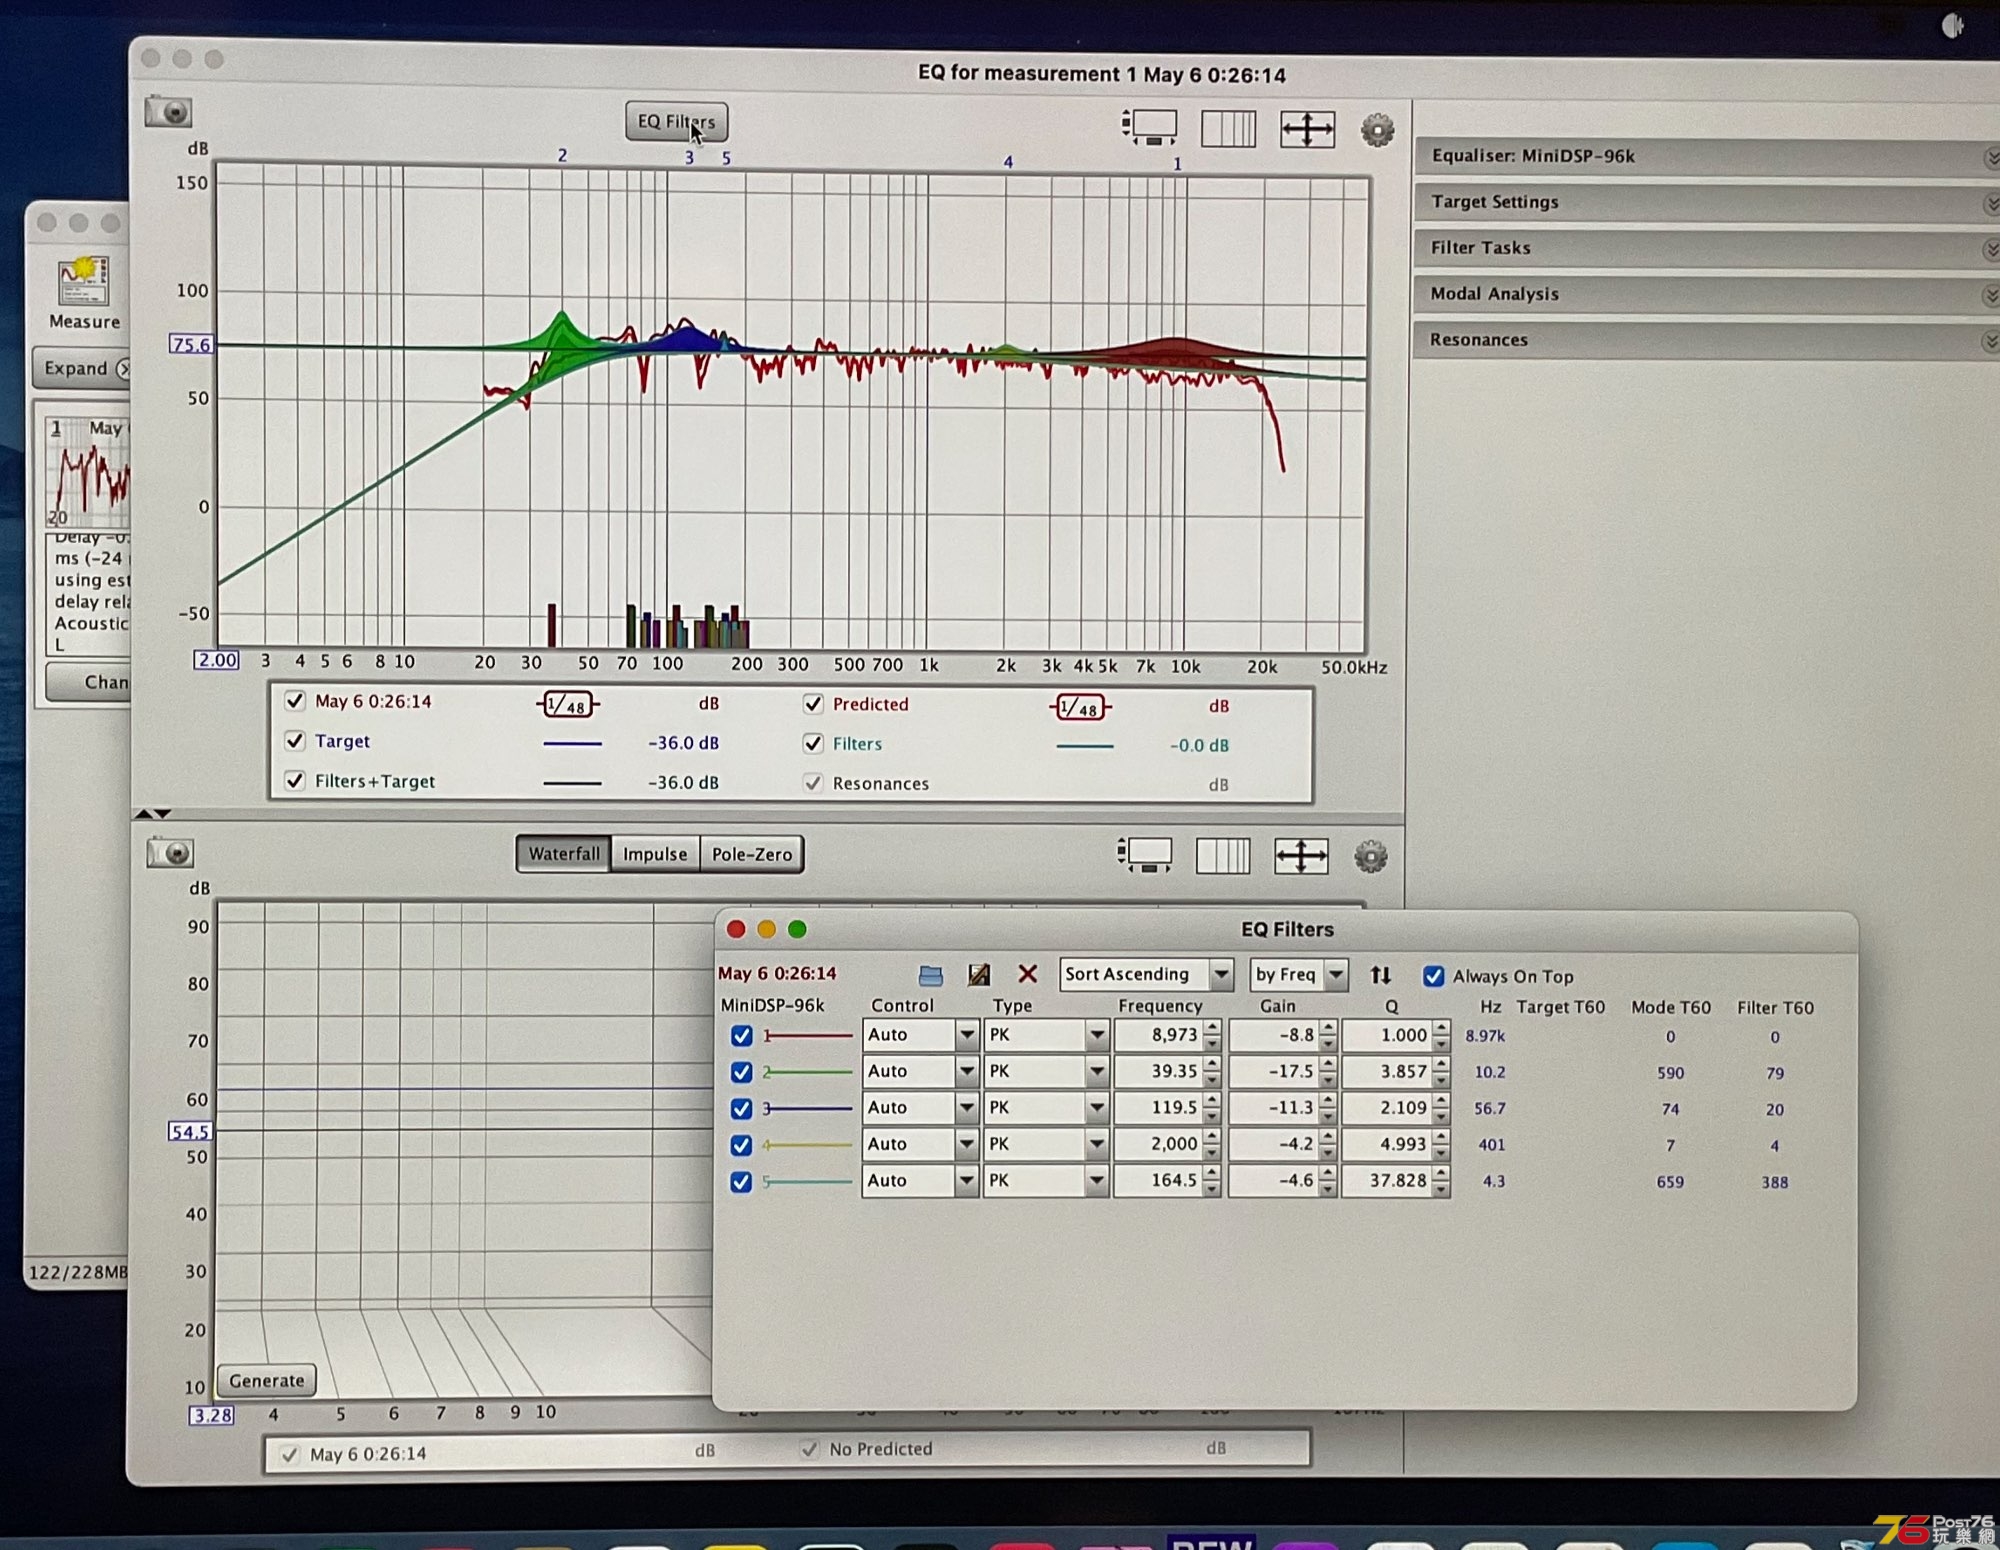2000x1550 pixels.
Task: Increase filter 4 frequency with stepper up arrow
Action: [1211, 1137]
